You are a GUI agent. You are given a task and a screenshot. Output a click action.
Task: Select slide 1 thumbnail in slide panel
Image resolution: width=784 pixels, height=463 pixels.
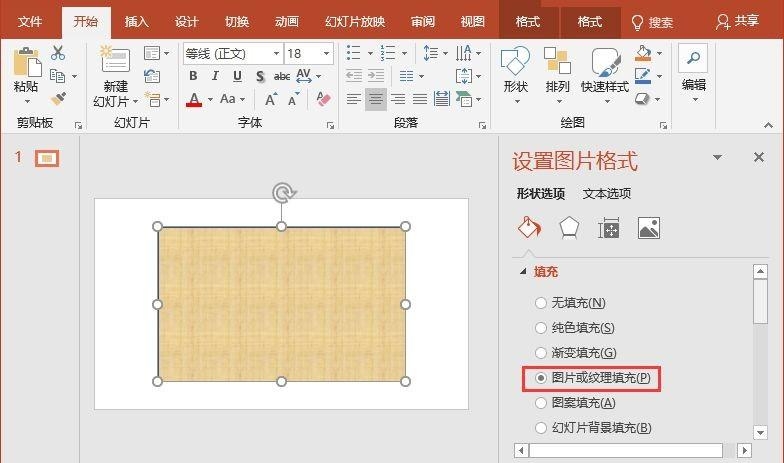coord(47,158)
